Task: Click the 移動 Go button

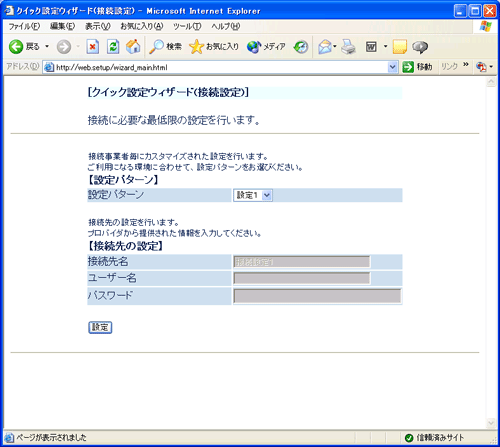Action: click(417, 67)
